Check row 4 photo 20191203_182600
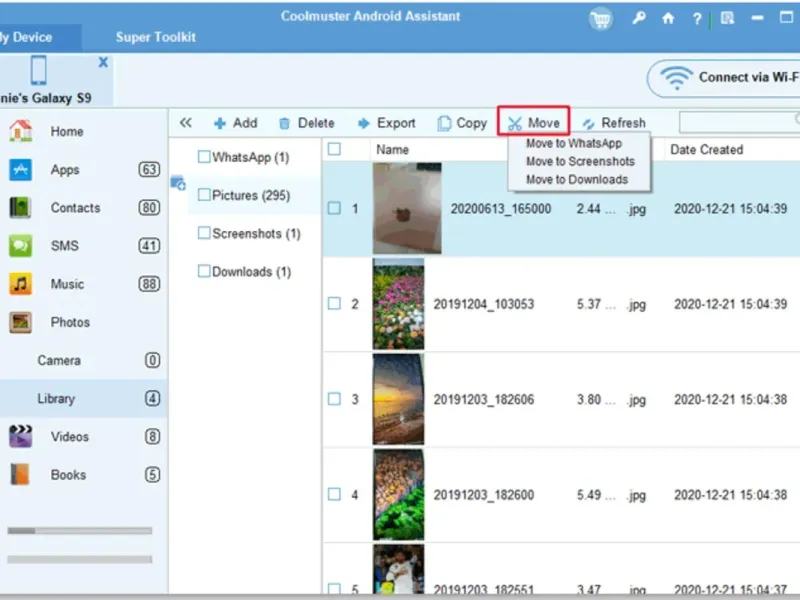This screenshot has height=600, width=800. click(334, 494)
